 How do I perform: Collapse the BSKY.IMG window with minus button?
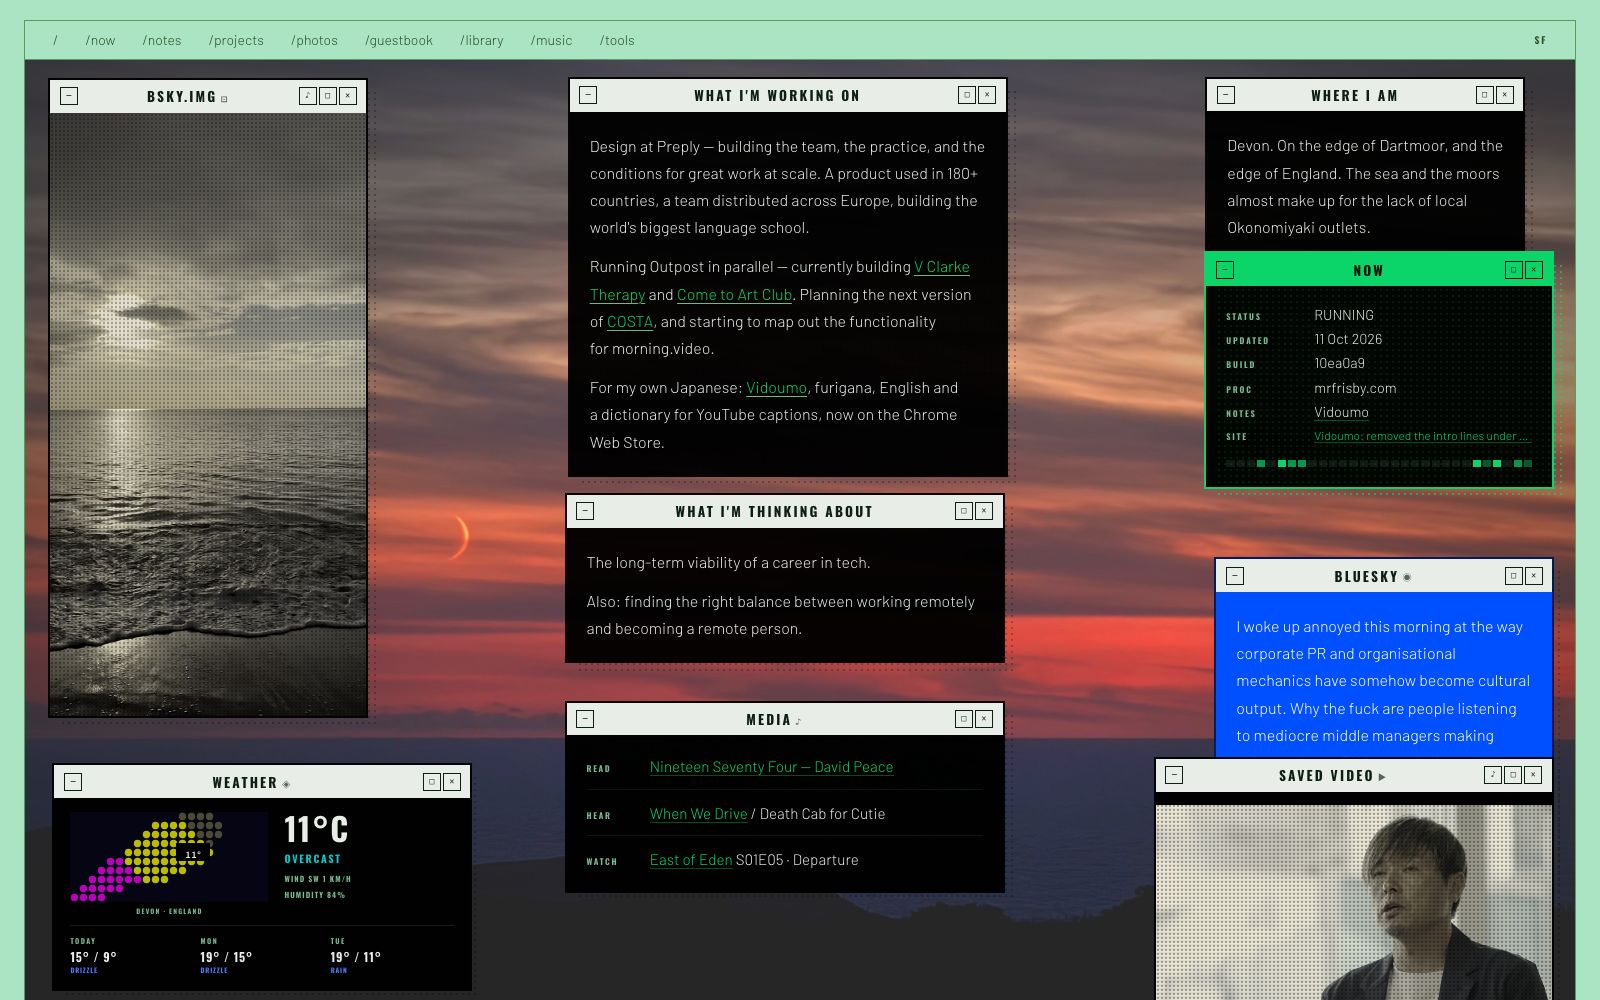coord(69,96)
